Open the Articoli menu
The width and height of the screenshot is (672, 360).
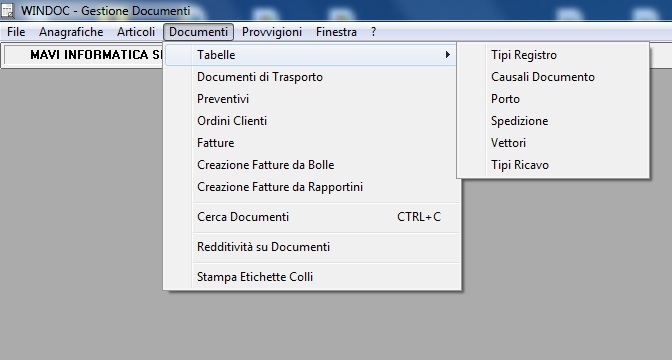pyautogui.click(x=136, y=32)
